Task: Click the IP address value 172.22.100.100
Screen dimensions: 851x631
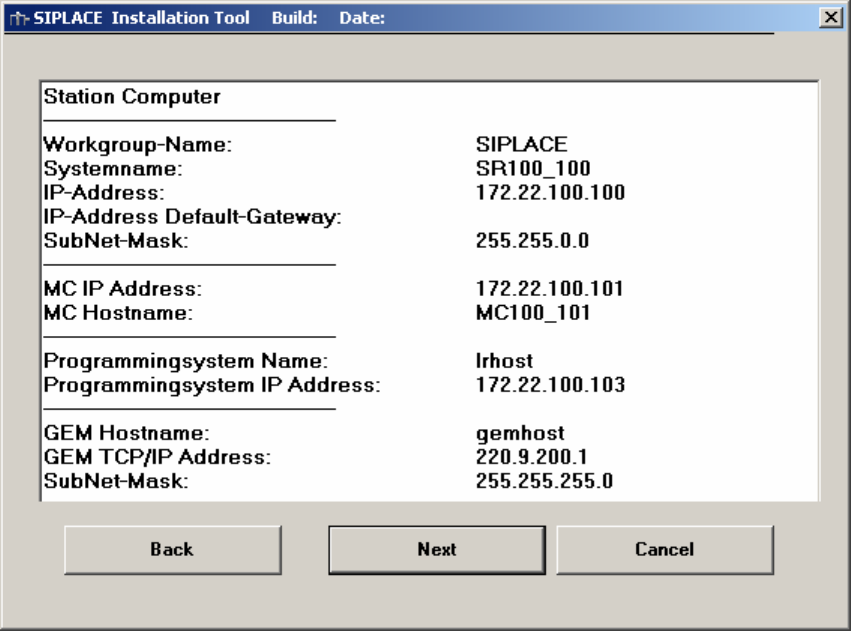Action: pos(550,193)
